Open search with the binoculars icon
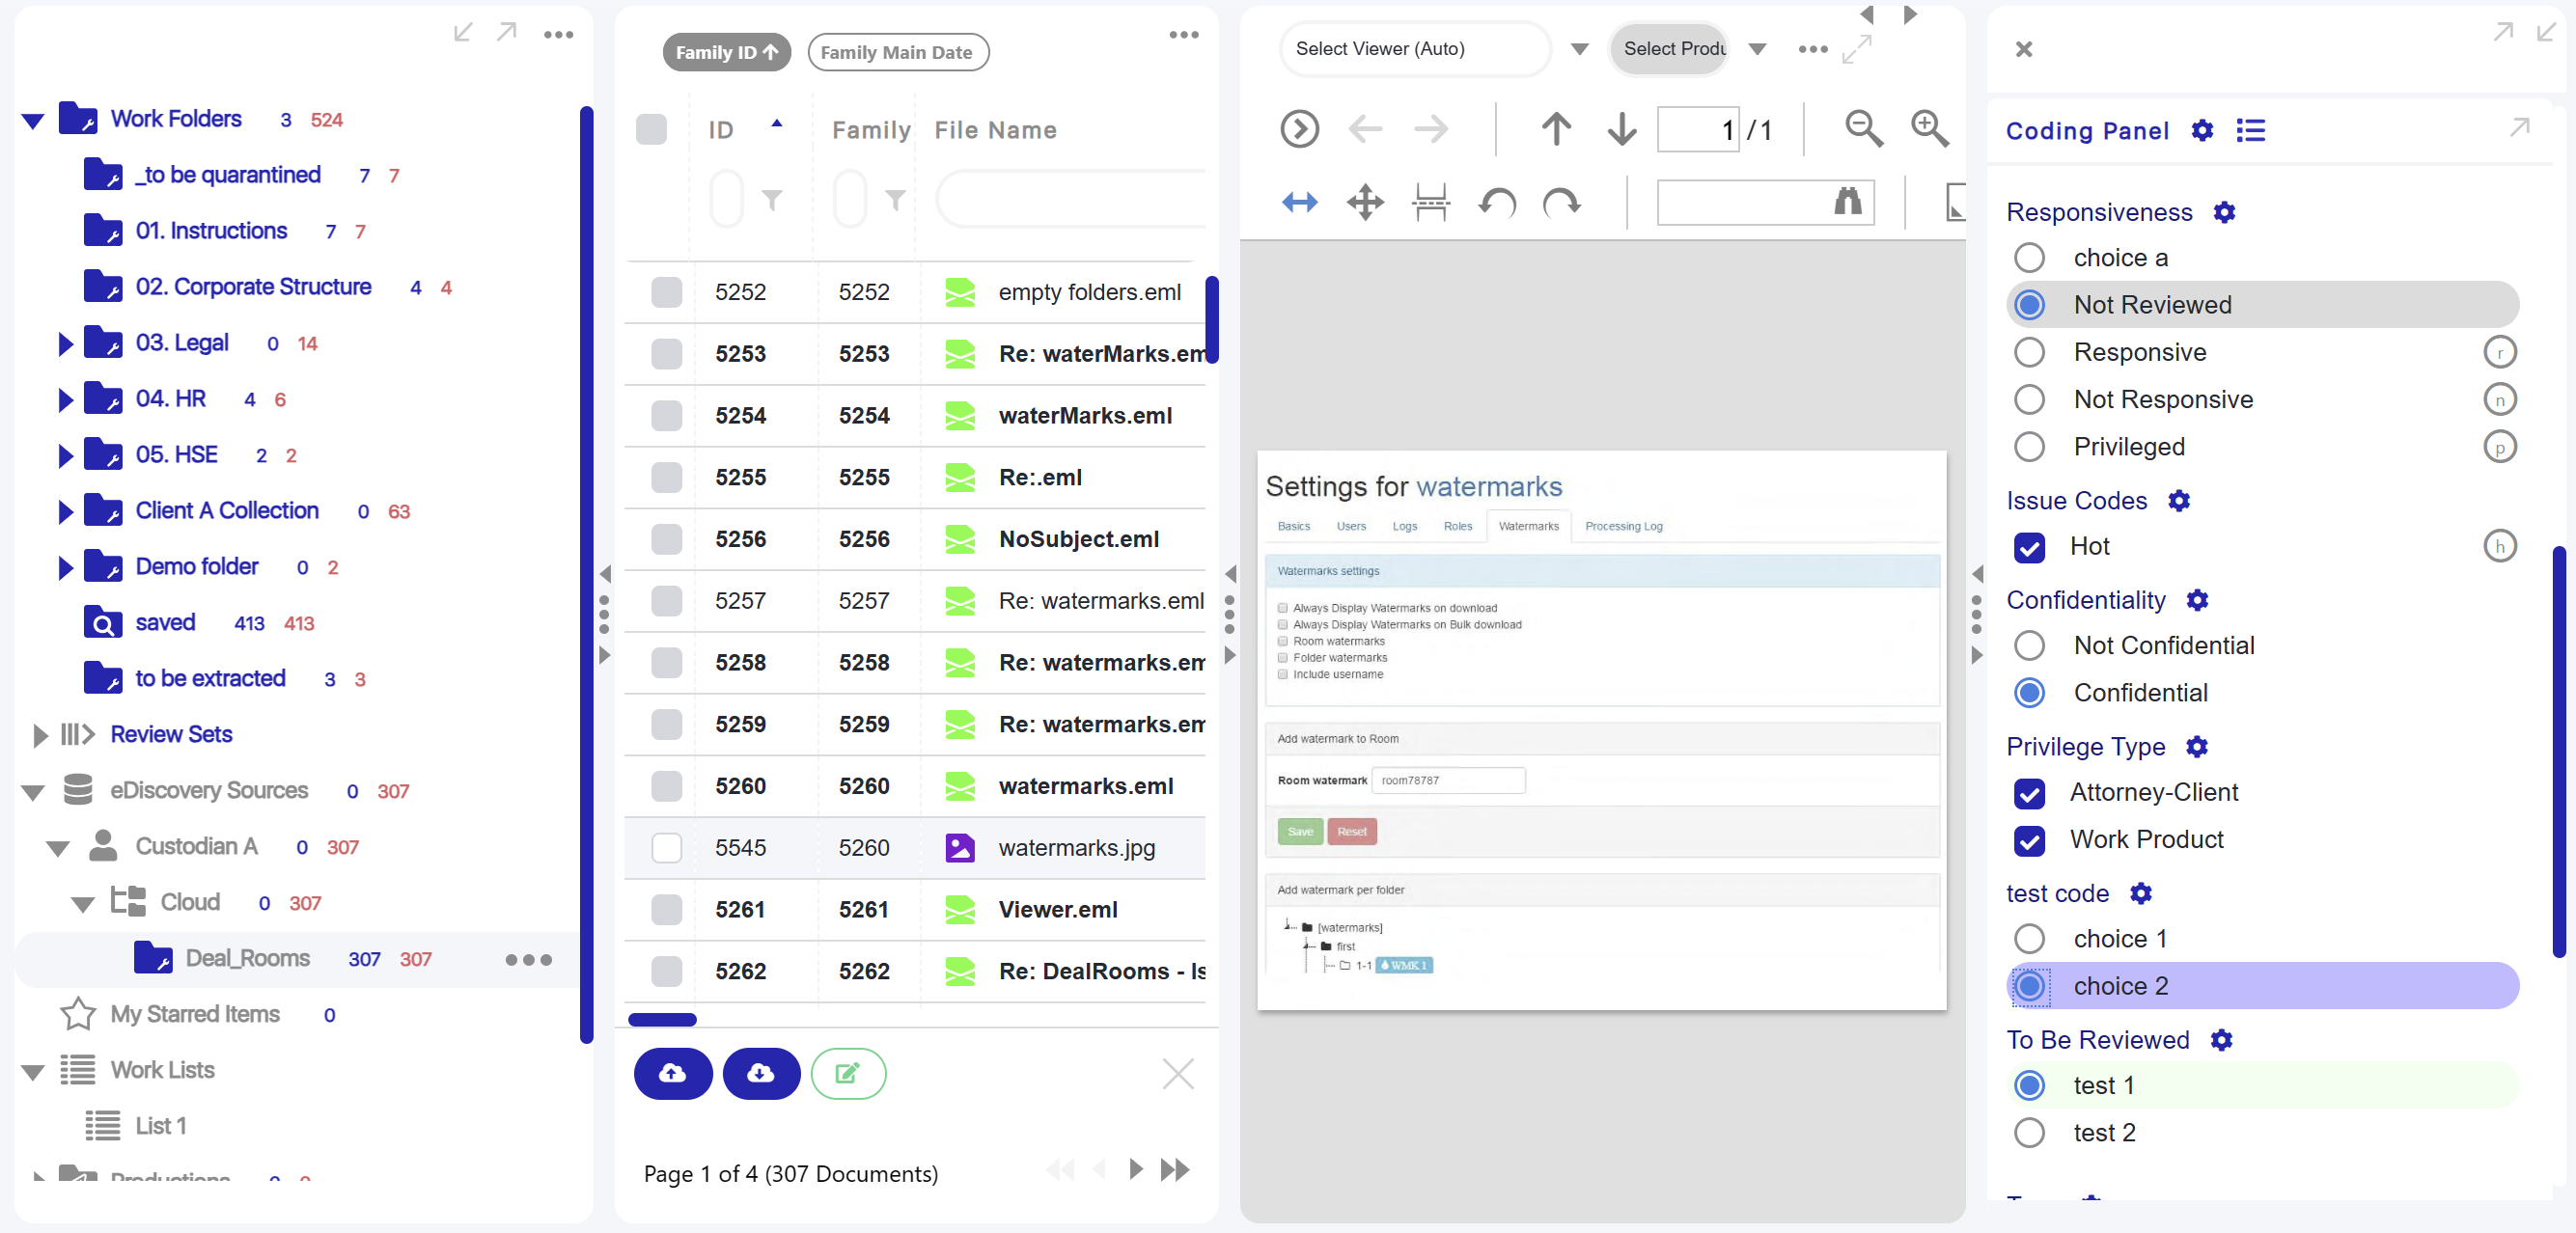 click(1846, 202)
